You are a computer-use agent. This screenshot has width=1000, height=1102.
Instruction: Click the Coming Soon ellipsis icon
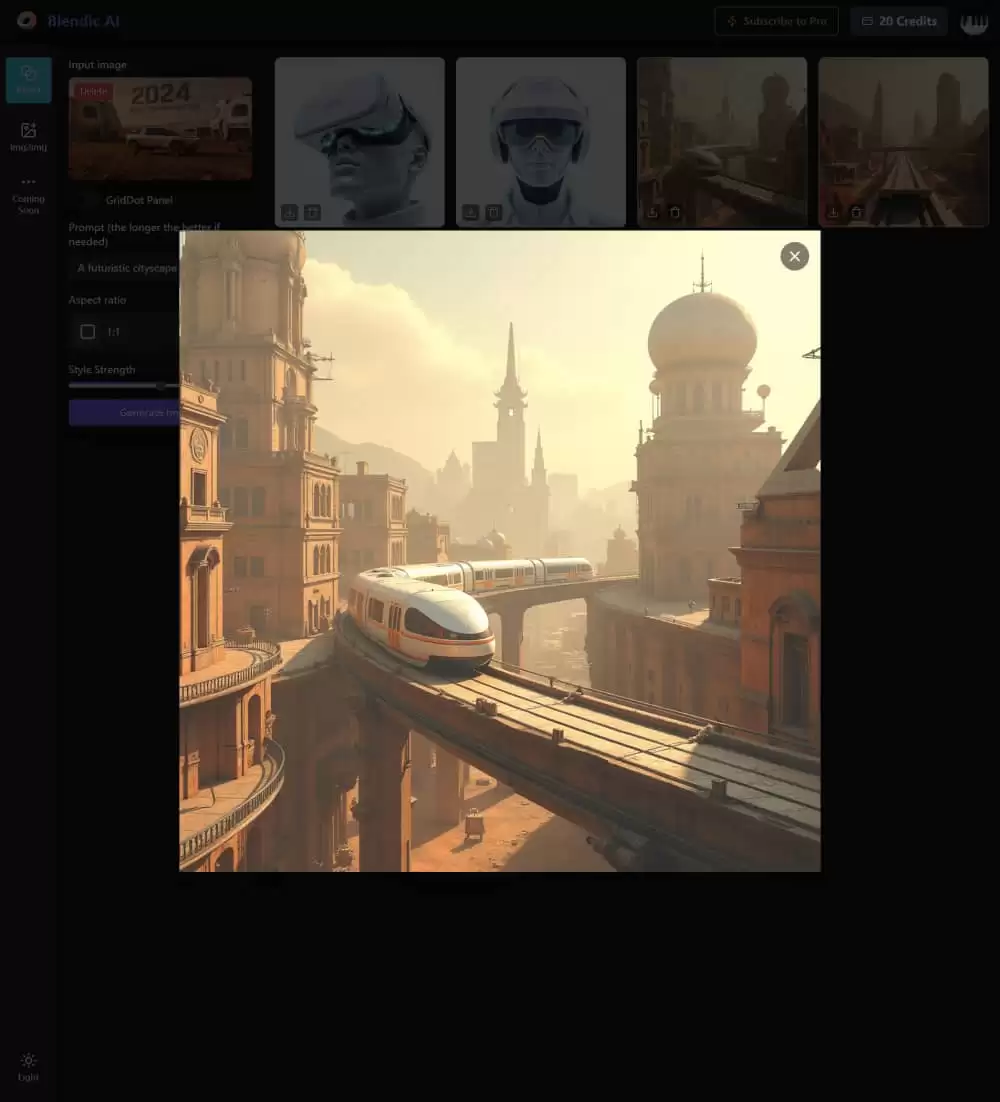coord(28,182)
